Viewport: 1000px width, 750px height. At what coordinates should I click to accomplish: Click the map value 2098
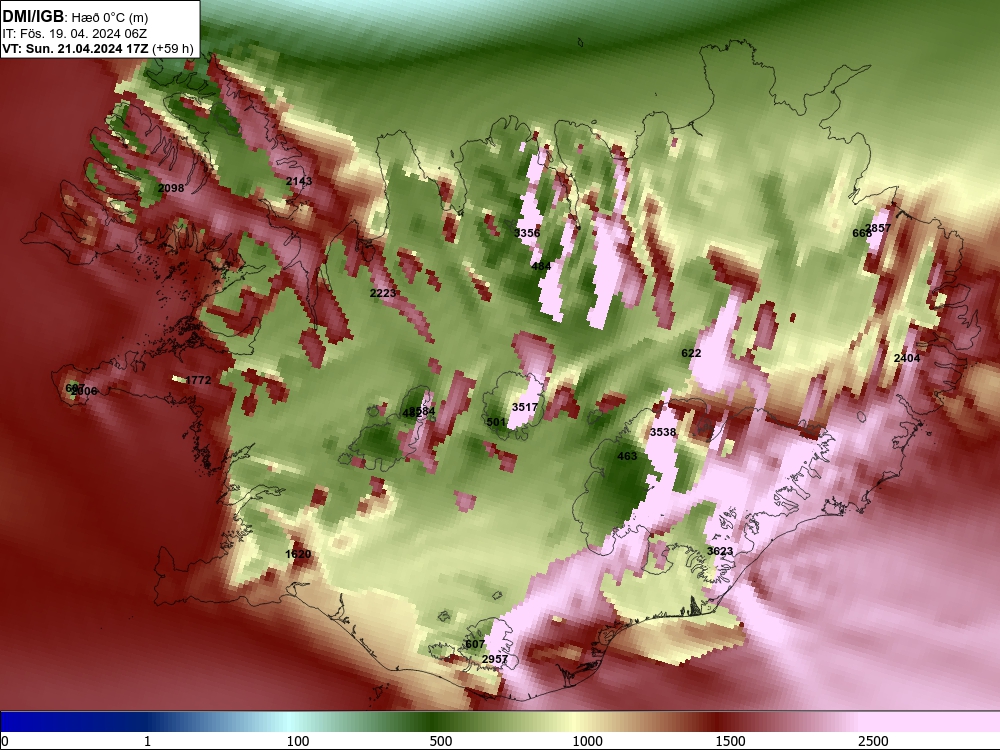170,188
